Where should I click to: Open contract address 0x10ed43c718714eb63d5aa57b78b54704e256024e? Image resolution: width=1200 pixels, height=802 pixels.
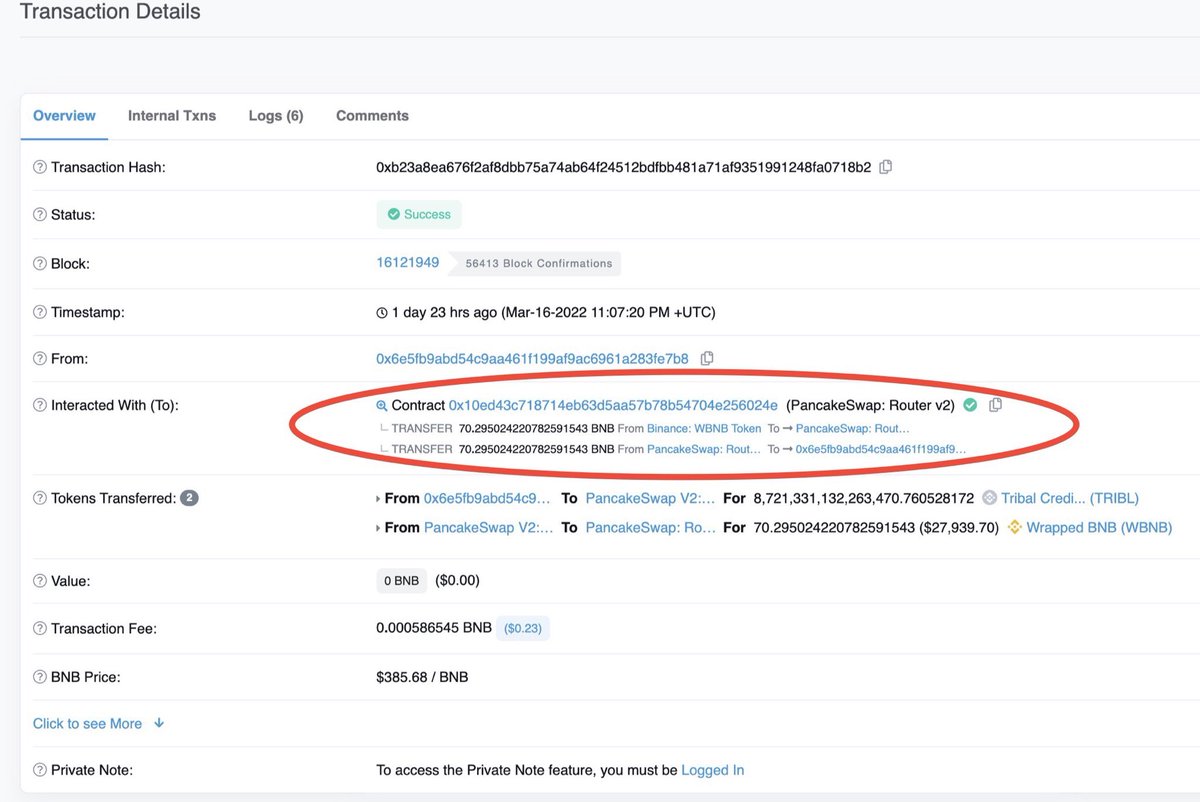613,405
